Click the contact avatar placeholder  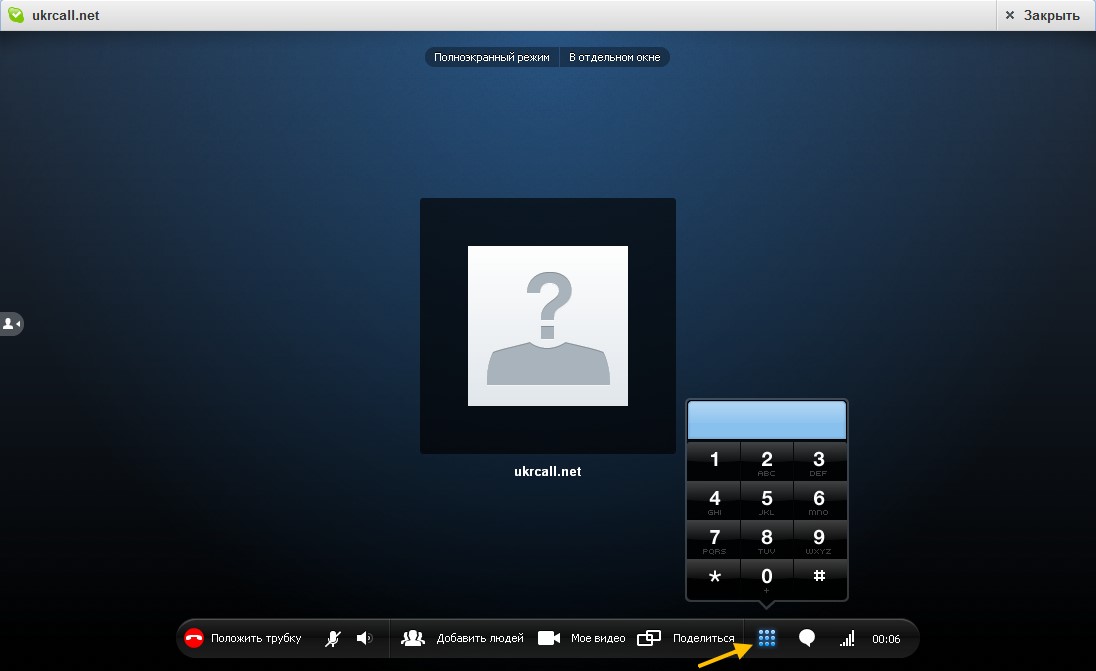coord(548,326)
